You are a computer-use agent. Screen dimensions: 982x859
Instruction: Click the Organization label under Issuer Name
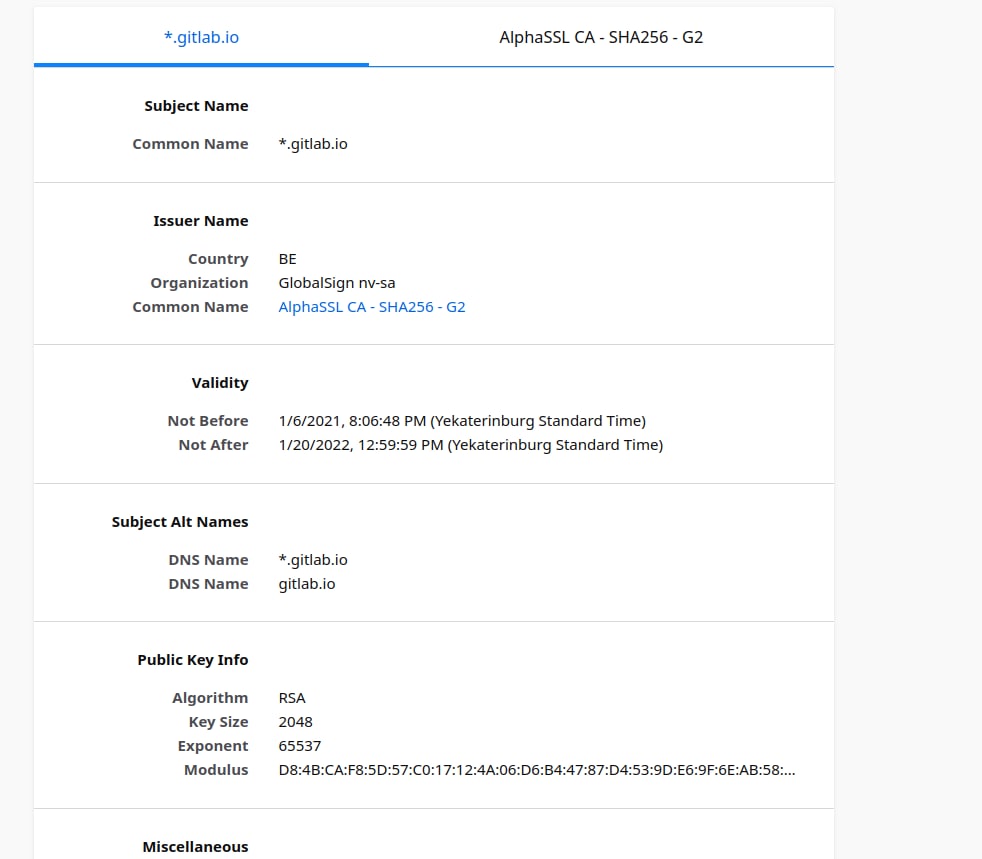coord(199,283)
